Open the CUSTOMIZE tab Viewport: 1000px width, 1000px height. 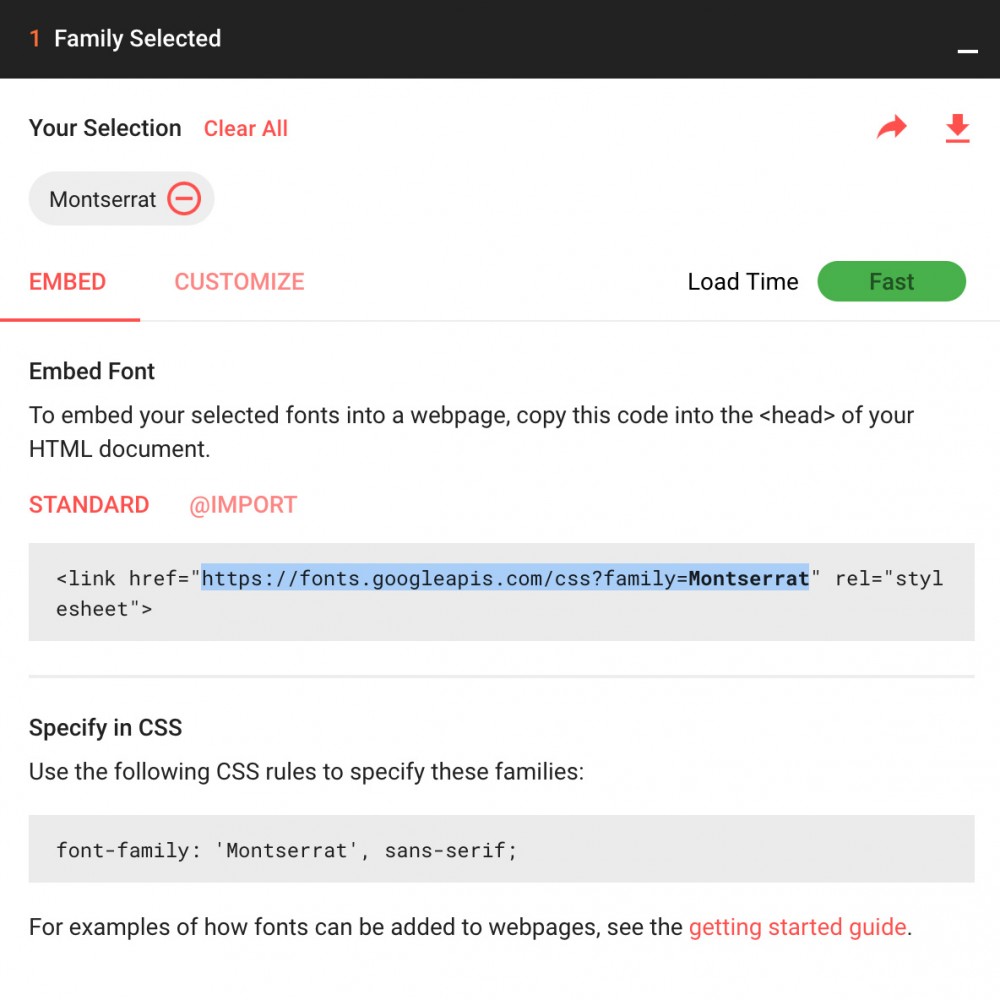coord(239,282)
